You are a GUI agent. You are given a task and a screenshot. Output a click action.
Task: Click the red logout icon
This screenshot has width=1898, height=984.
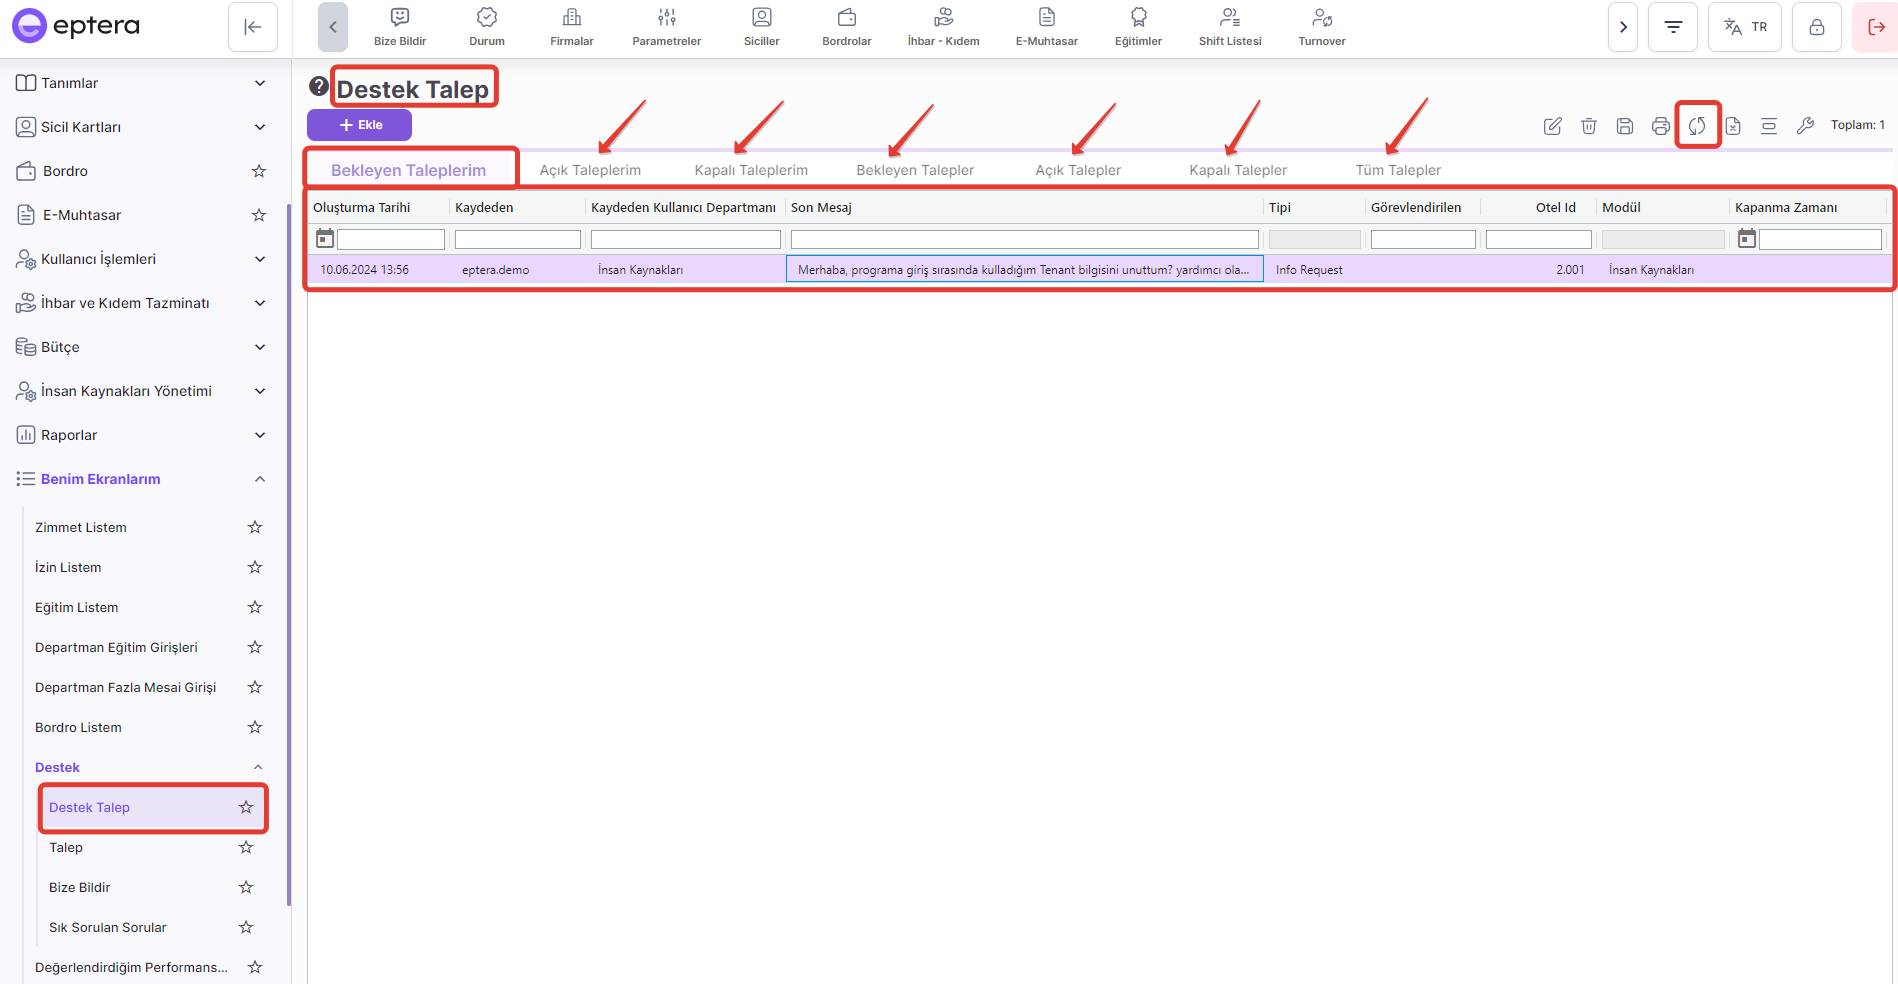(x=1876, y=27)
